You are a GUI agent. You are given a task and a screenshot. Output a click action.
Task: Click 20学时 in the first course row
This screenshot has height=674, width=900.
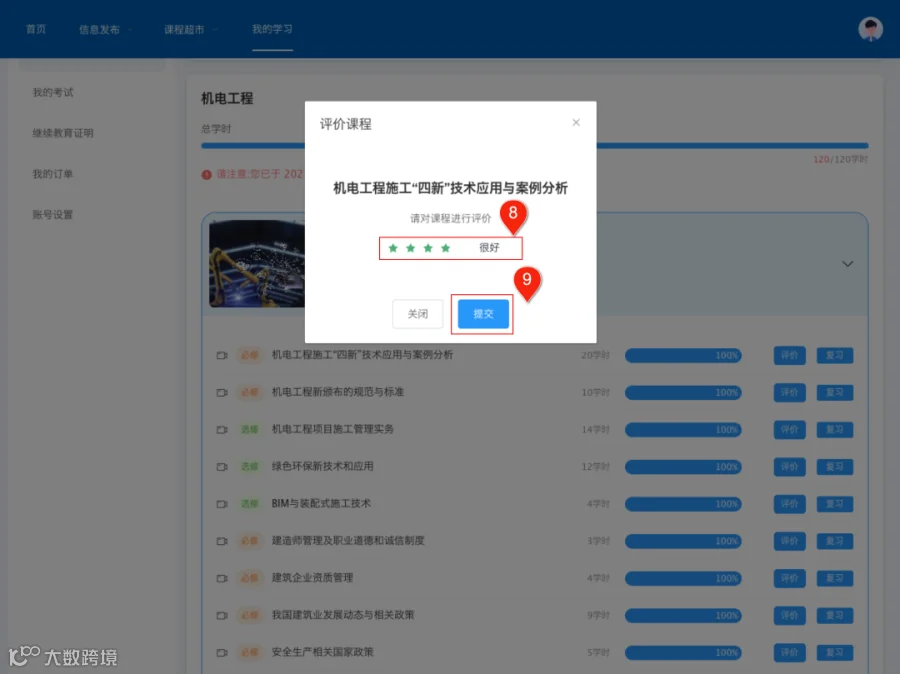click(x=595, y=355)
